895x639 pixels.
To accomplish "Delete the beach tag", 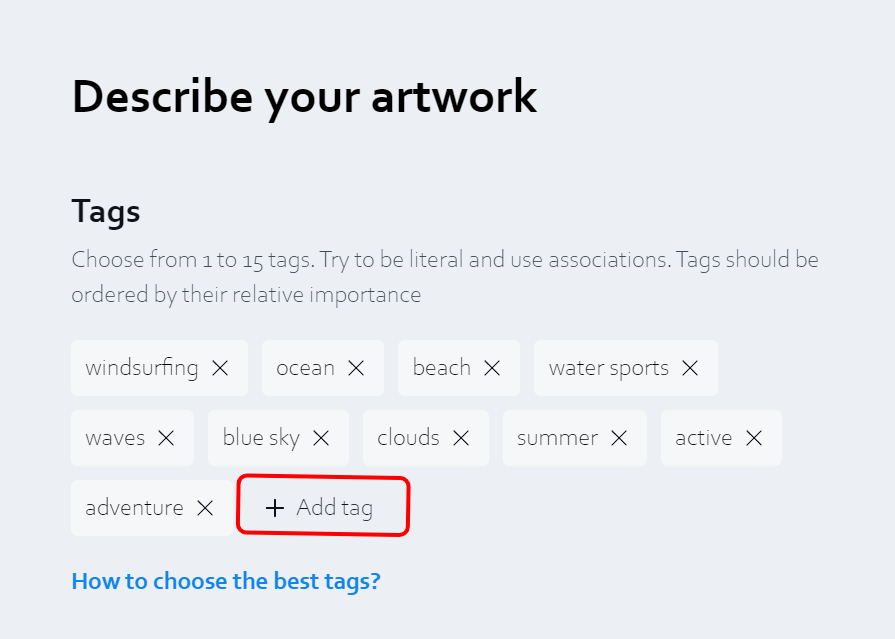I will (x=492, y=368).
